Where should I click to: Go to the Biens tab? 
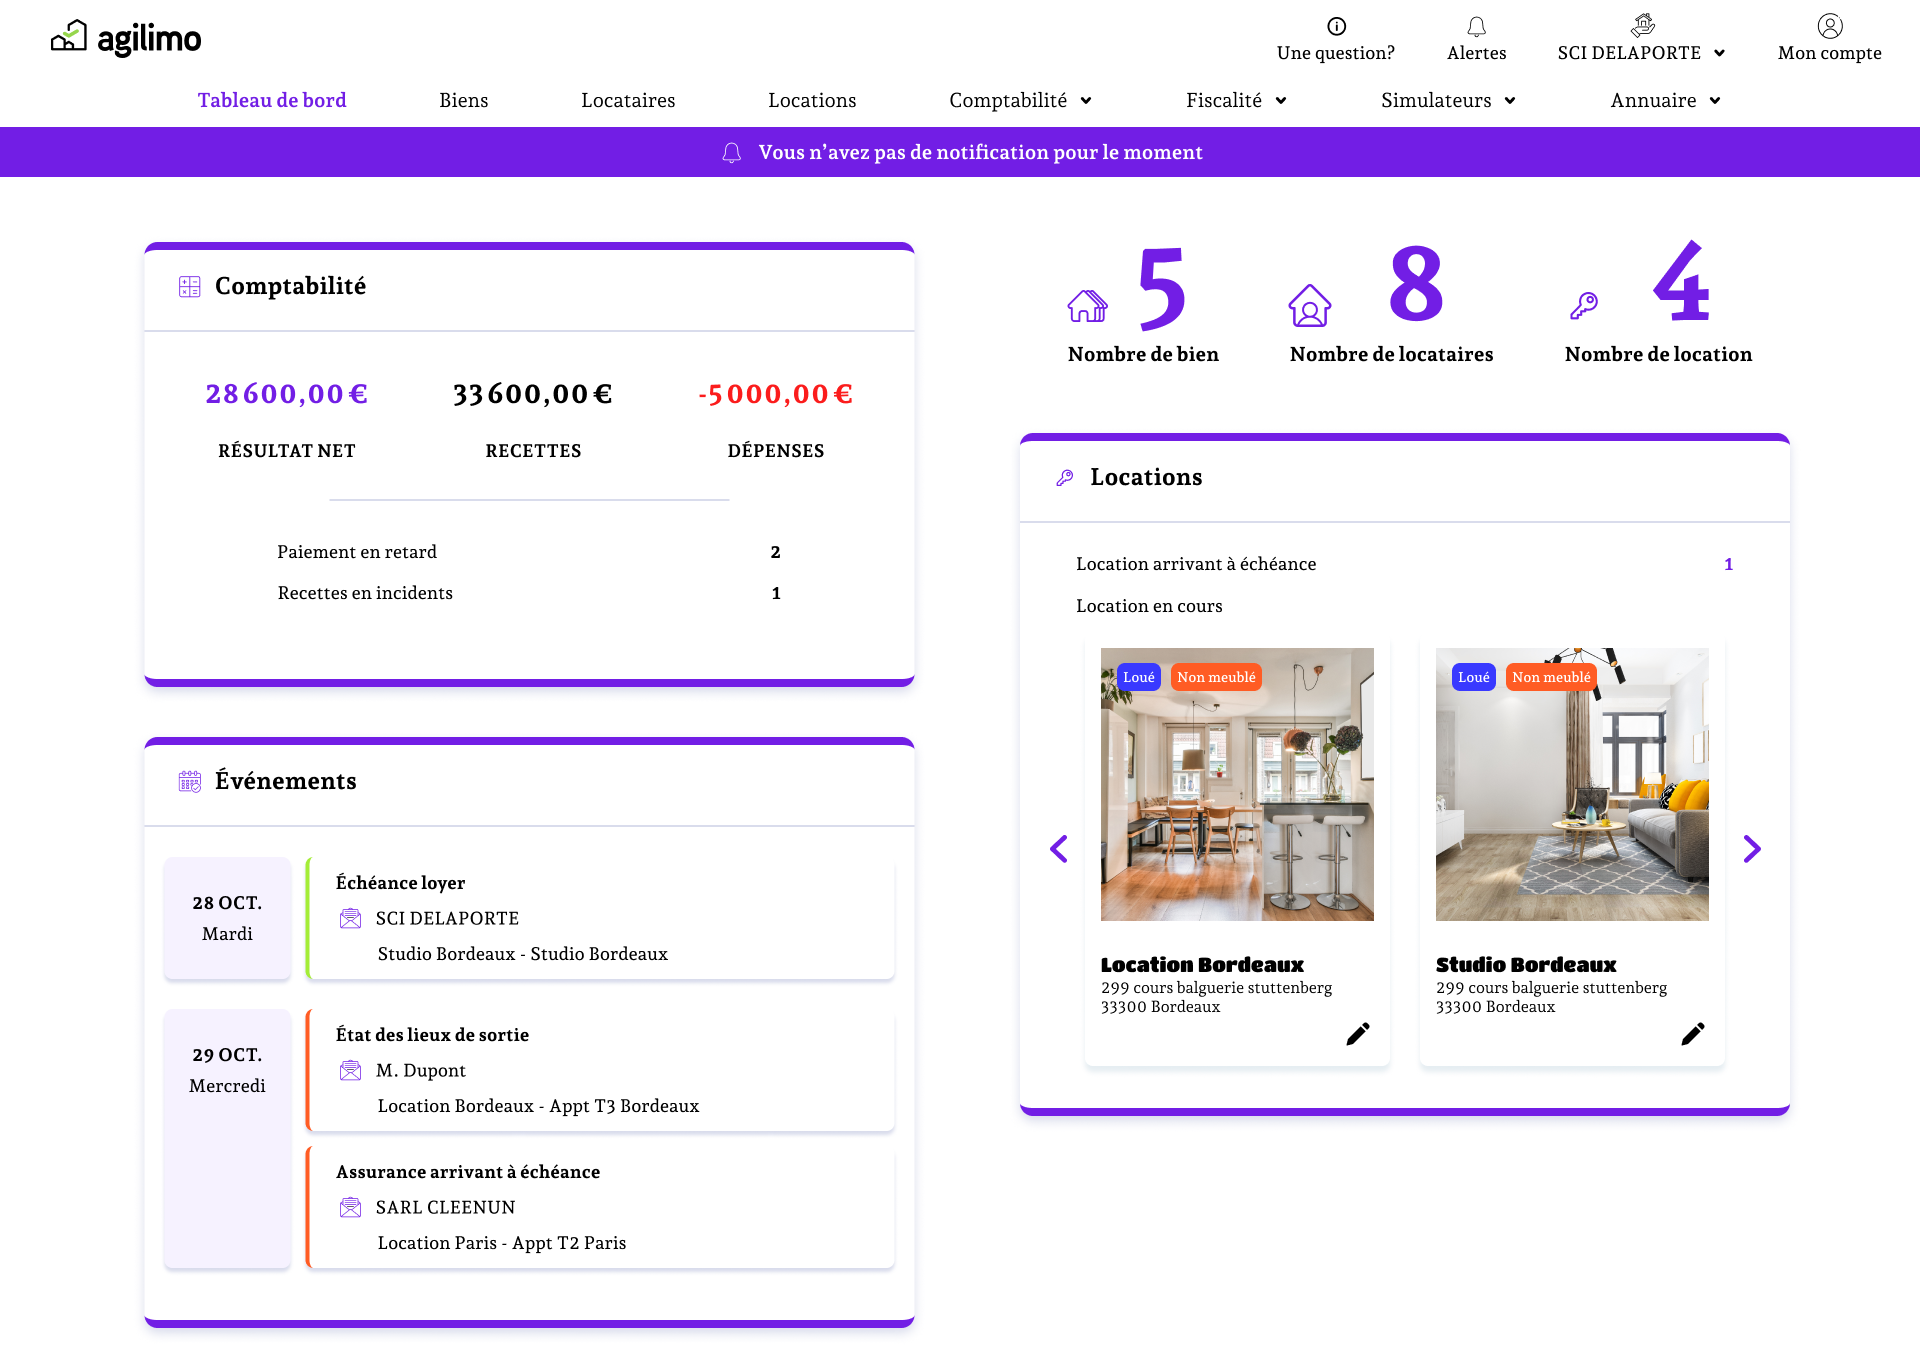(463, 100)
